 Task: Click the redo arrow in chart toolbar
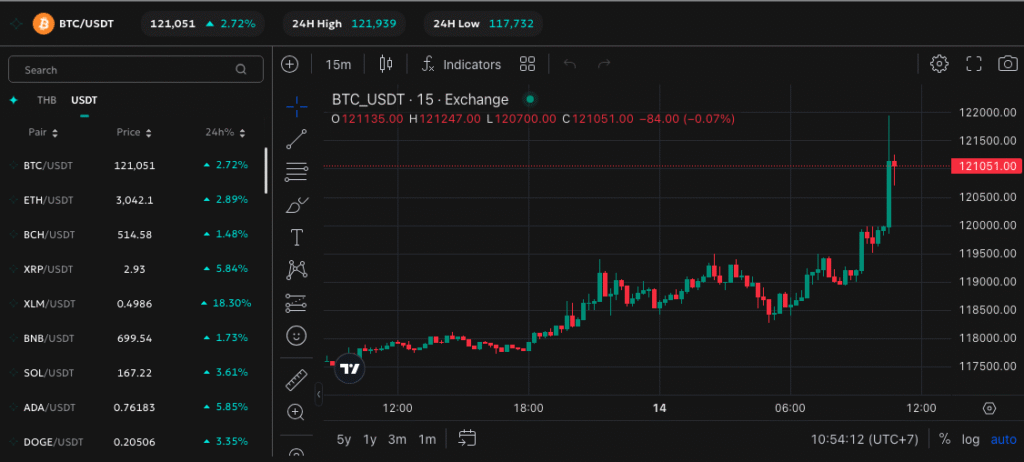click(604, 64)
